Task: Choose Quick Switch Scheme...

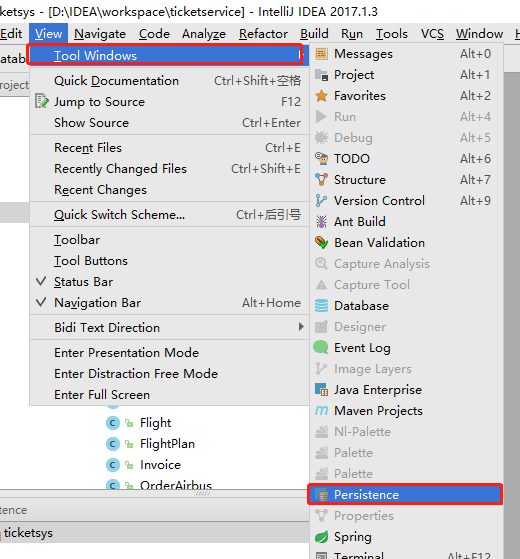Action: click(x=169, y=215)
